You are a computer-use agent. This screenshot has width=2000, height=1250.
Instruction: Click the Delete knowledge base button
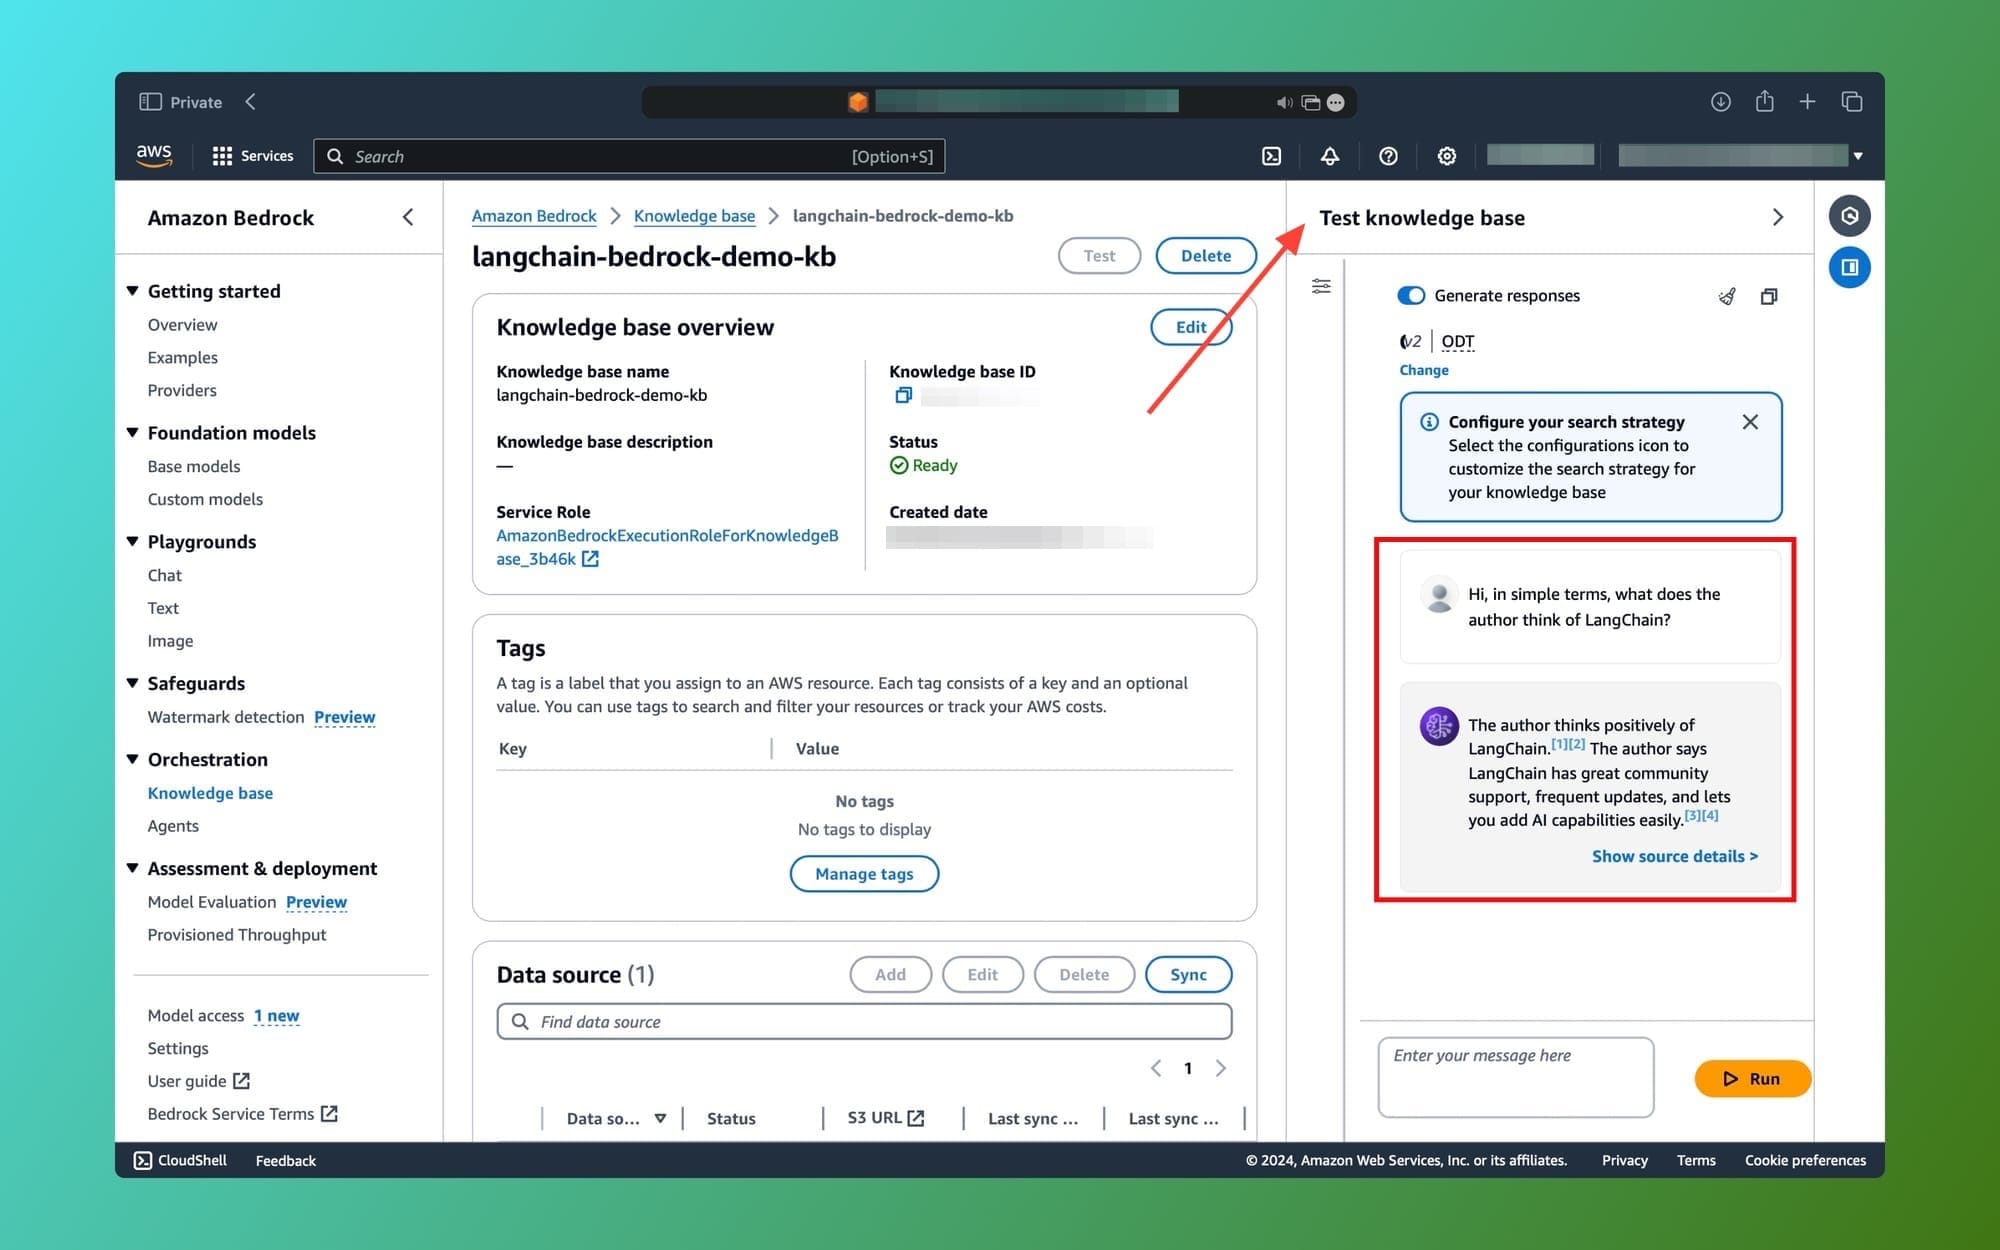[x=1207, y=255]
